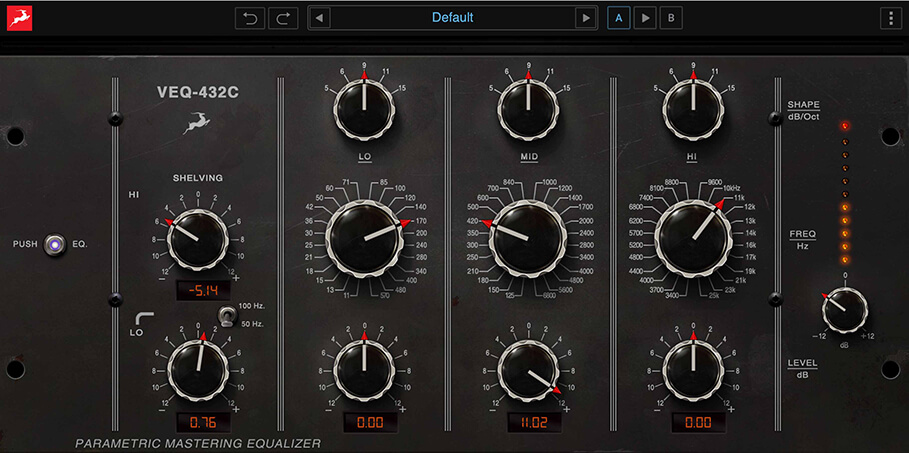Click the LO band frequency knob

point(364,238)
